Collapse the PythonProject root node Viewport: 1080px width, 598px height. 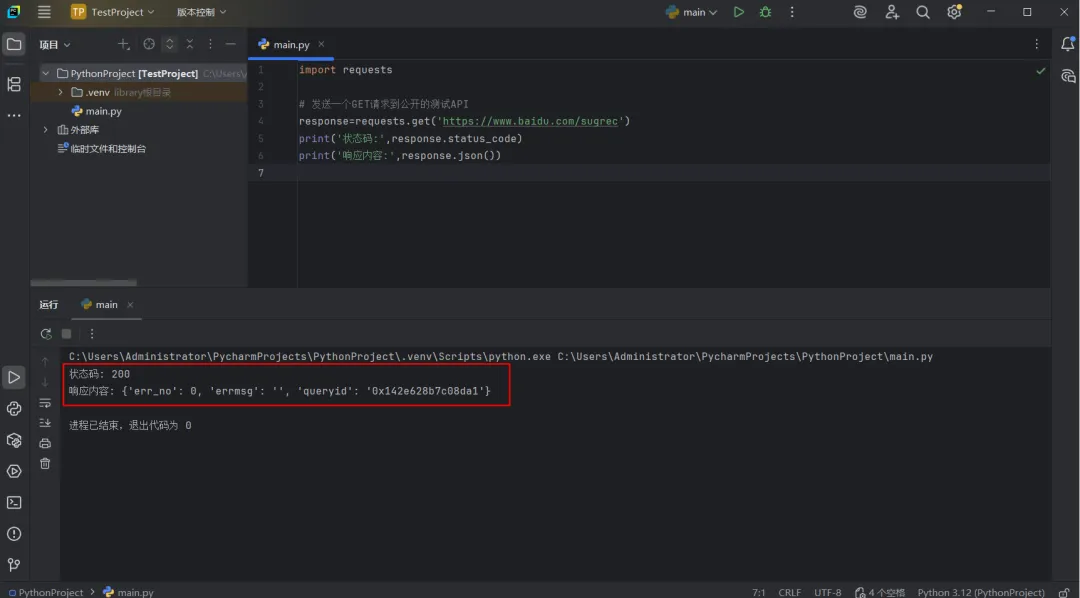(x=45, y=73)
